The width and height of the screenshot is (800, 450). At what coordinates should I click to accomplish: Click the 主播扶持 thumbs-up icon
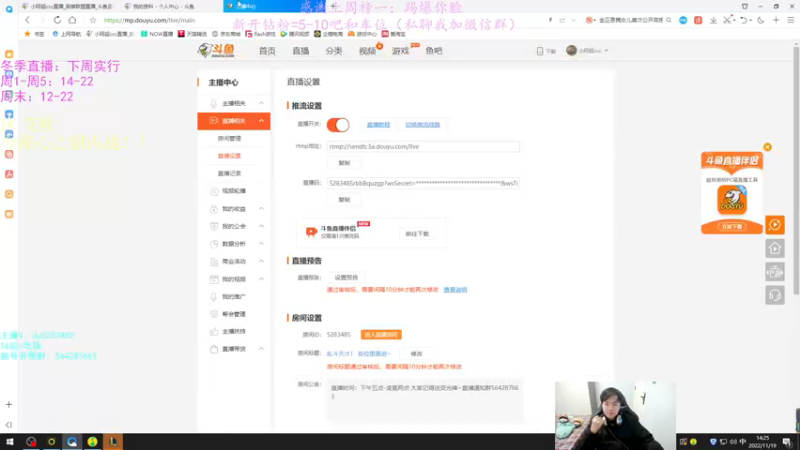coord(214,332)
